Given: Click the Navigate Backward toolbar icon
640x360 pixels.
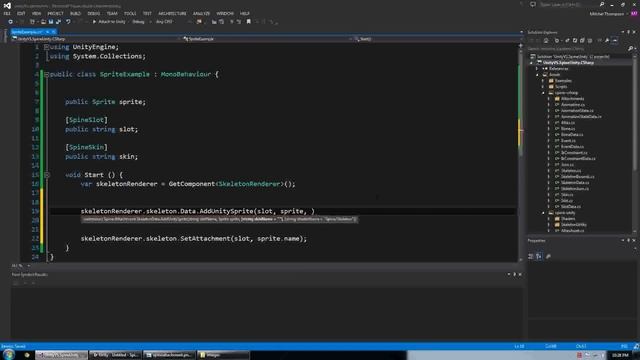Looking at the screenshot, I should click(10, 22).
